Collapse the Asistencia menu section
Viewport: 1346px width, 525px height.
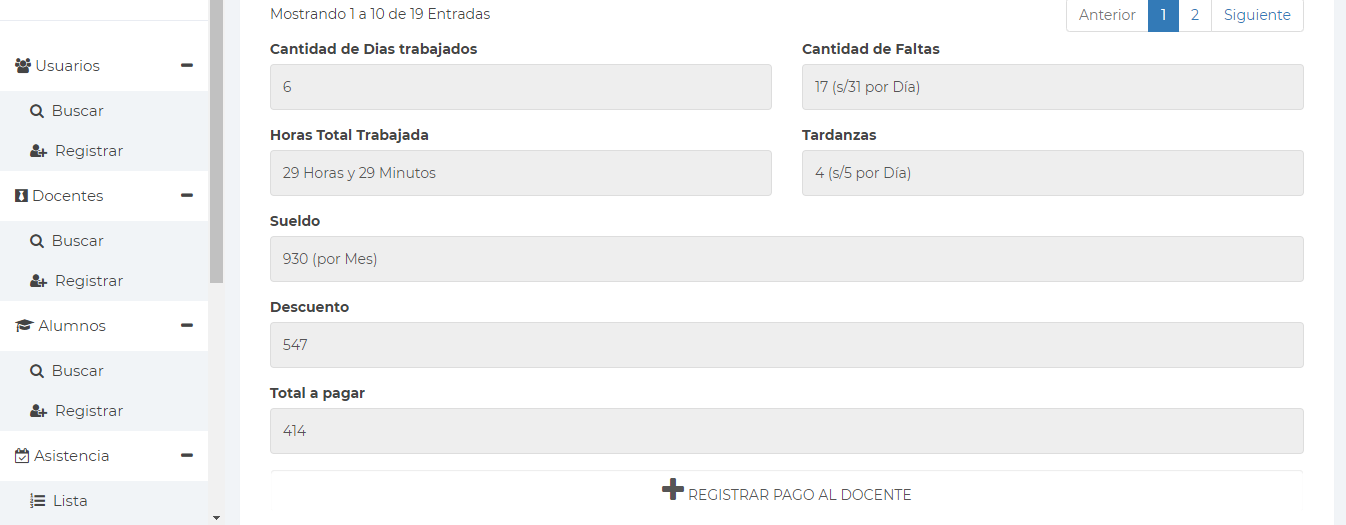tap(187, 456)
